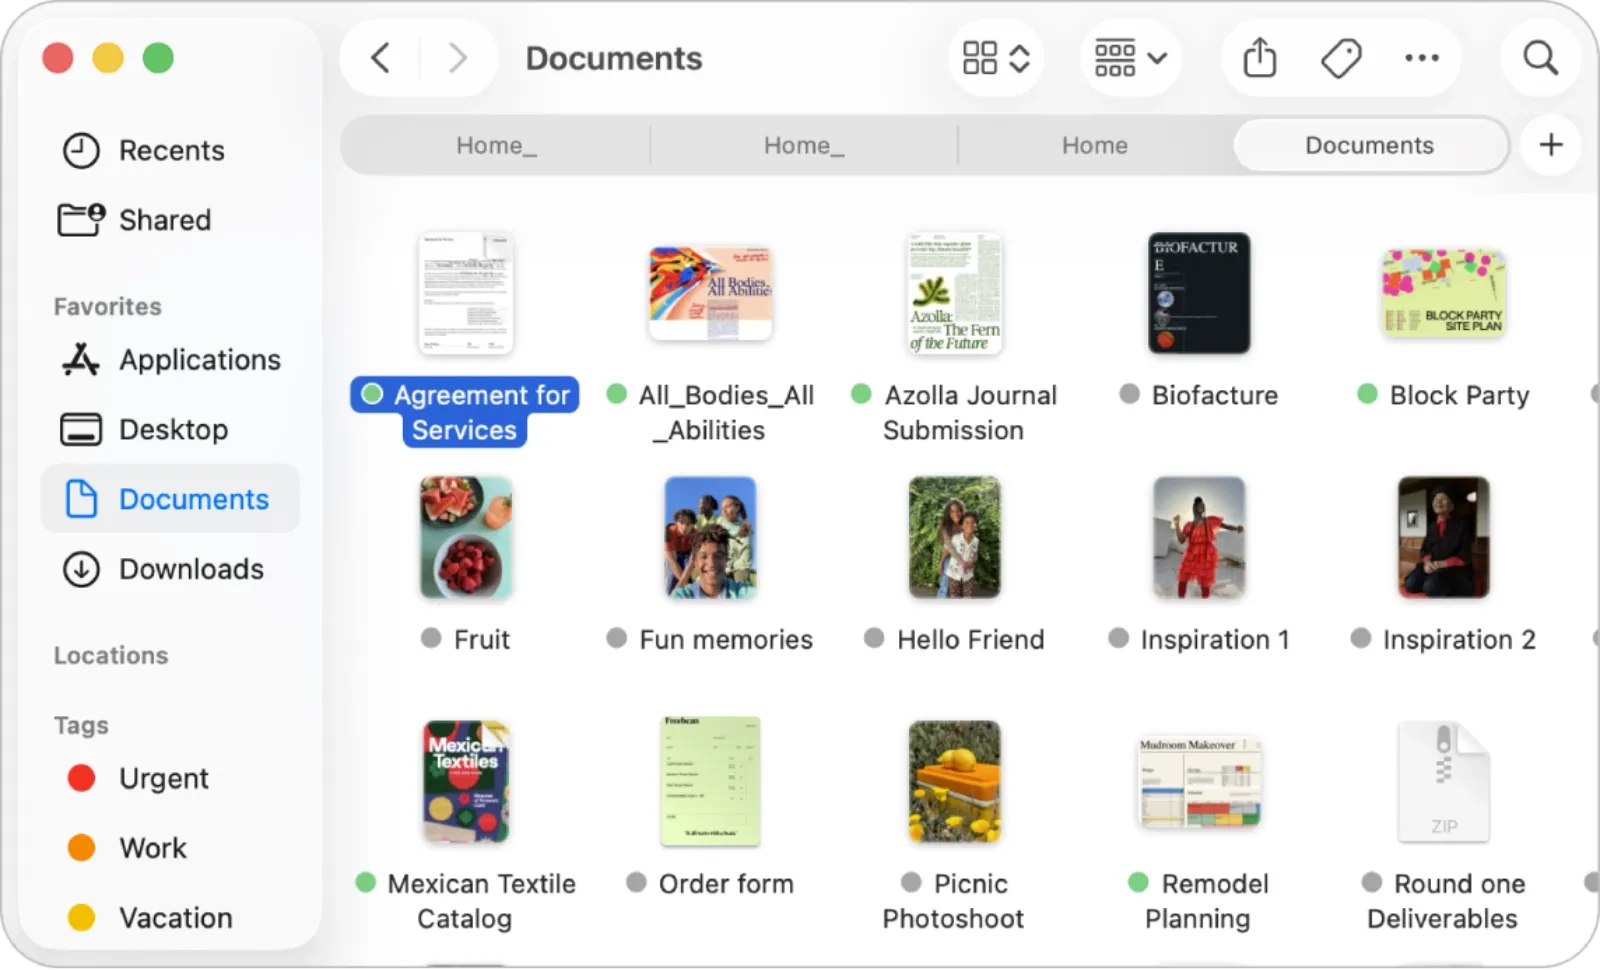The image size is (1600, 971).
Task: Click the back navigation arrow
Action: point(379,58)
